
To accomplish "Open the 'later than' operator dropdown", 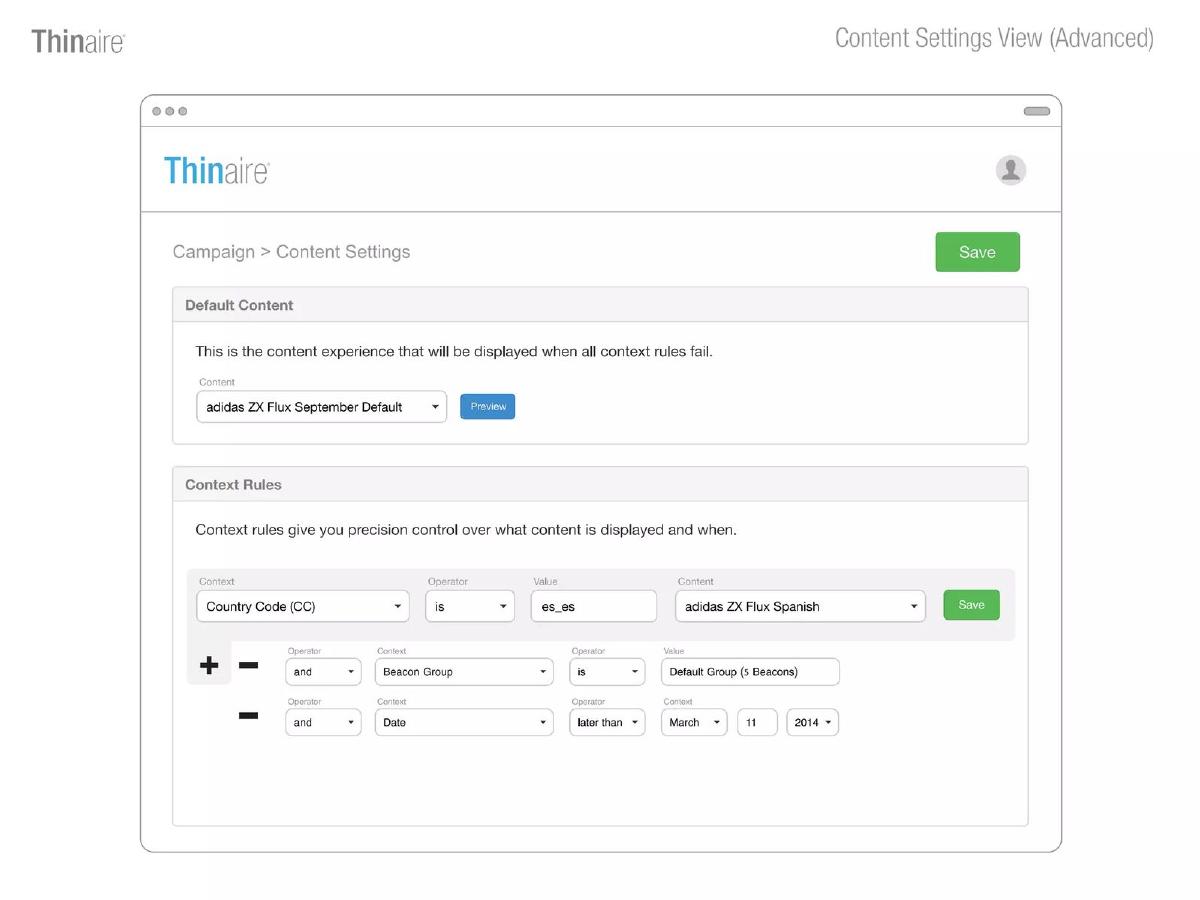I will coord(607,722).
